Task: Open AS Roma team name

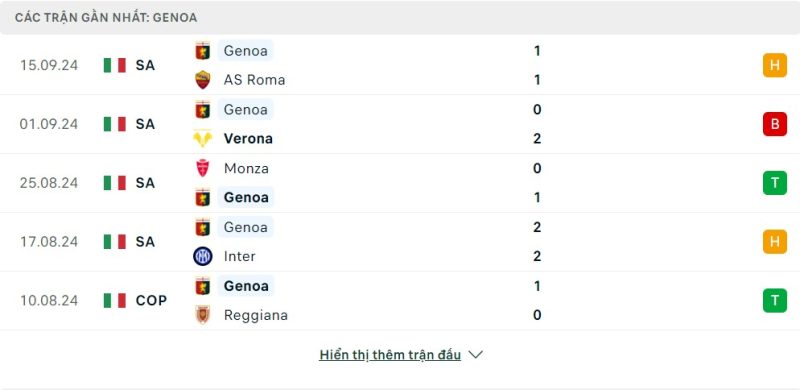Action: (254, 80)
